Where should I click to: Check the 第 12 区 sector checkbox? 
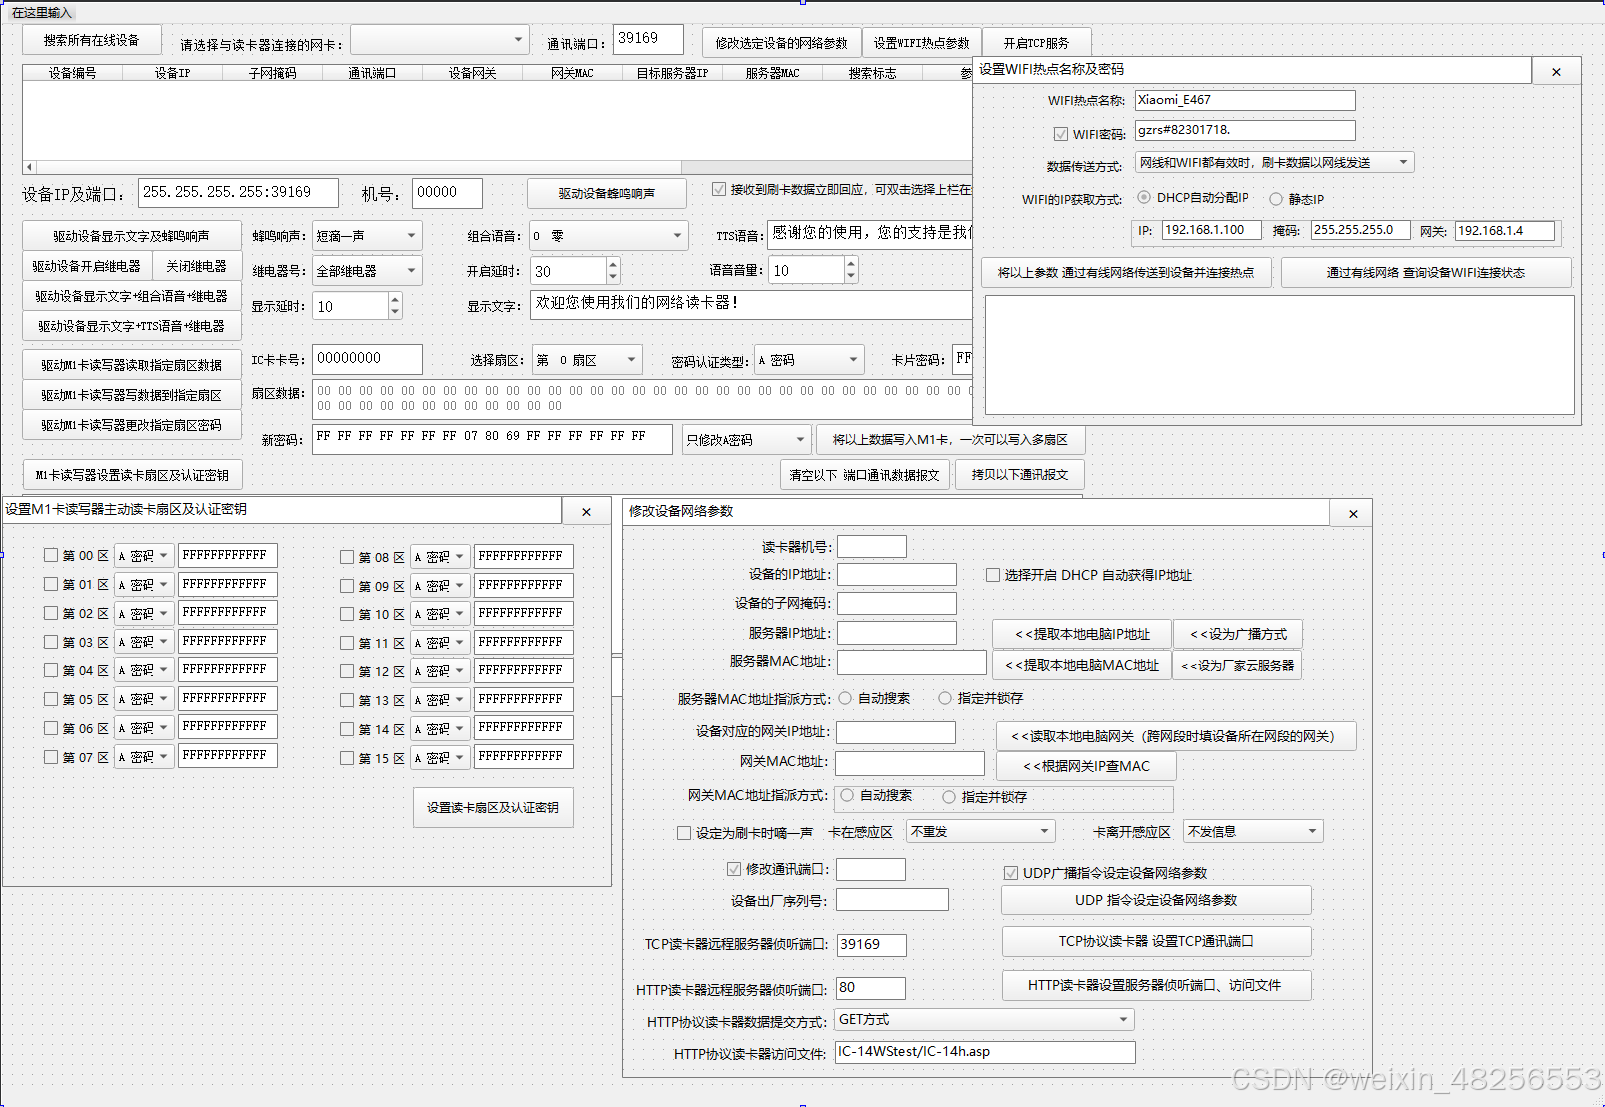click(x=347, y=671)
